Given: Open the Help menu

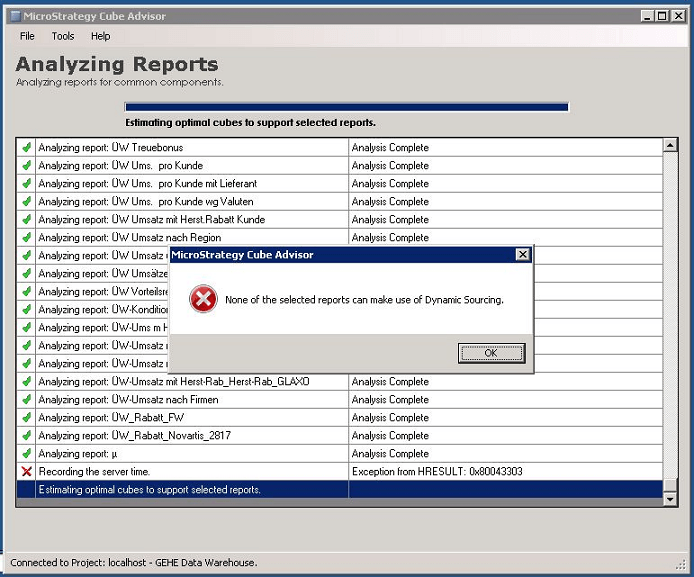Looking at the screenshot, I should pos(100,36).
